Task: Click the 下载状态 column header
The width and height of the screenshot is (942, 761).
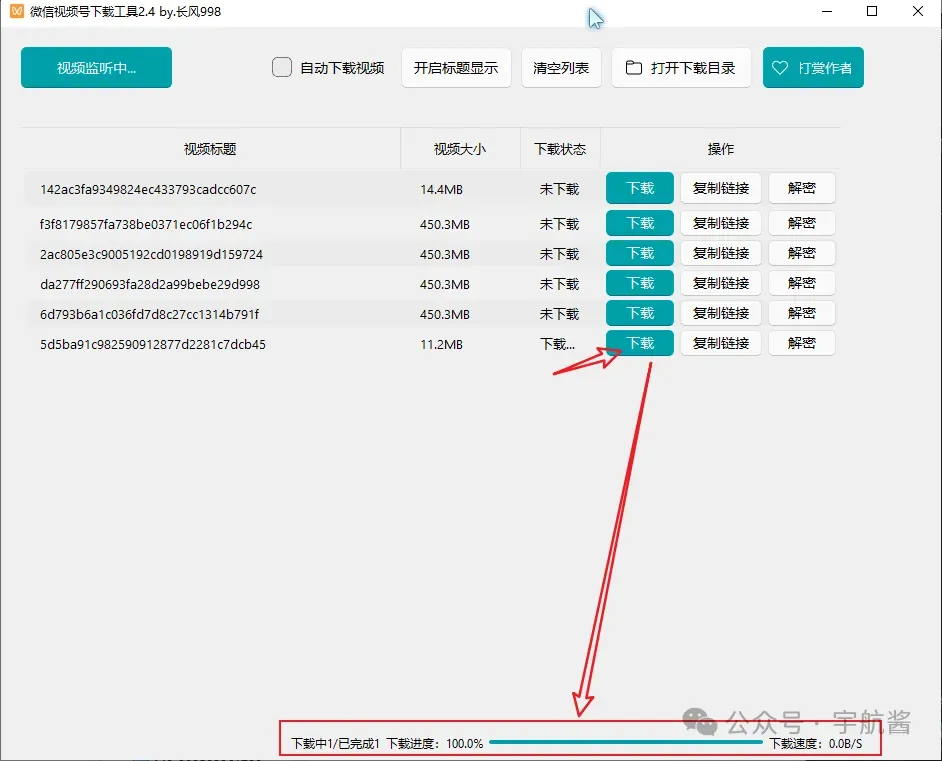Action: [560, 149]
